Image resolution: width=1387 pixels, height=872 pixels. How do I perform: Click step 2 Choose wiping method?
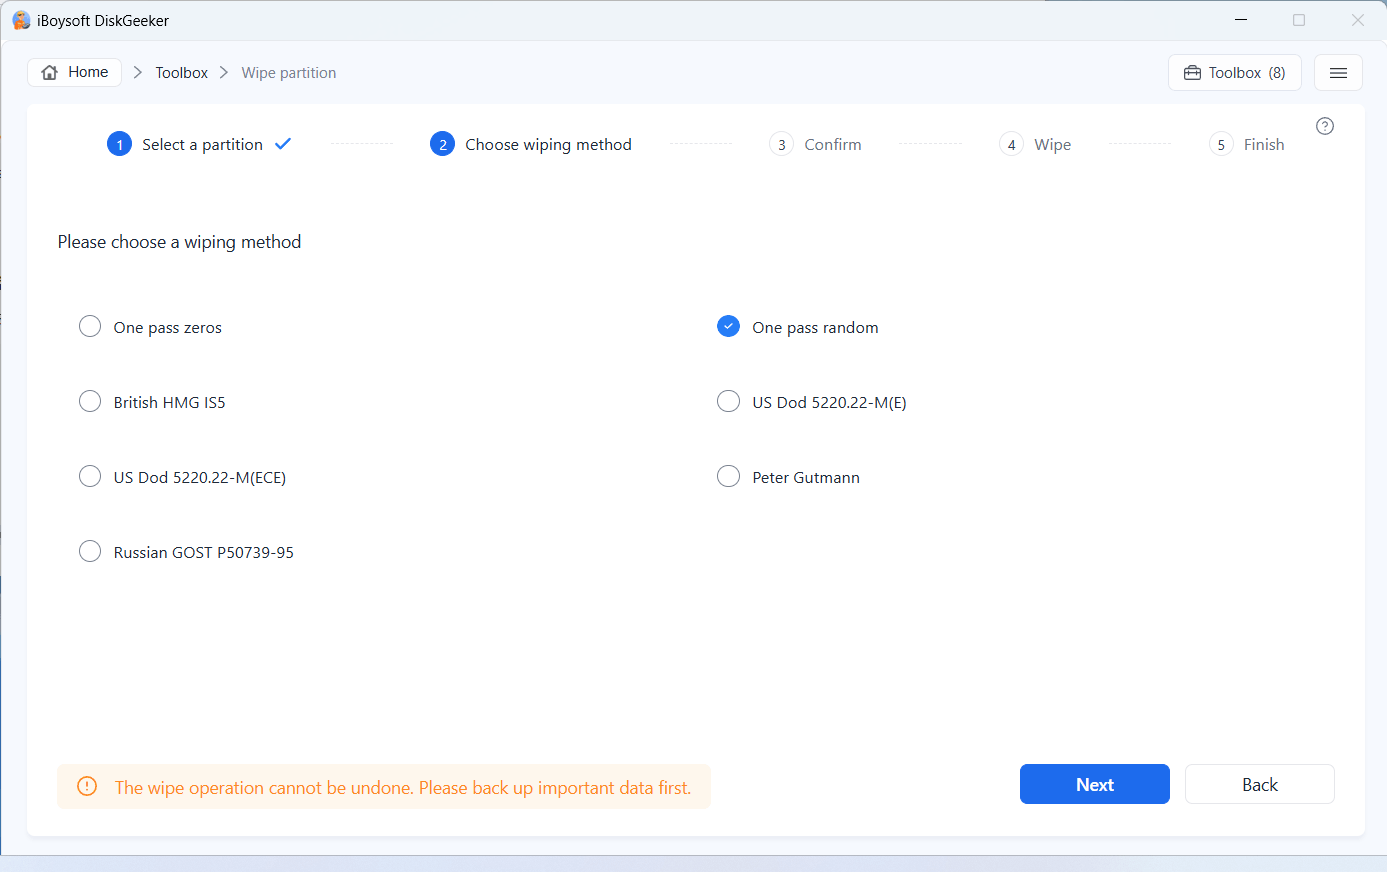(x=531, y=145)
